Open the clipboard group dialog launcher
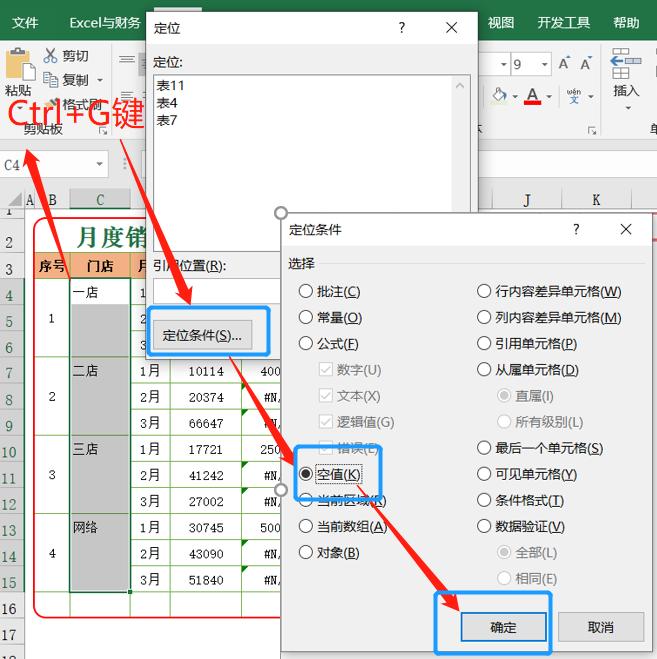Image resolution: width=657 pixels, height=659 pixels. pyautogui.click(x=103, y=131)
